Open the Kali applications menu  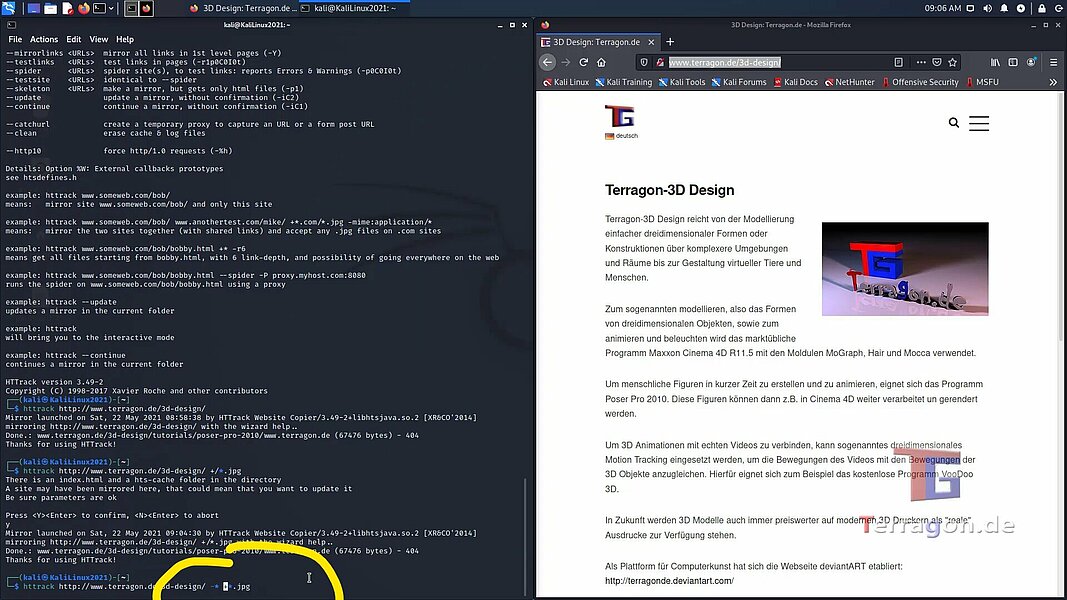pos(8,8)
